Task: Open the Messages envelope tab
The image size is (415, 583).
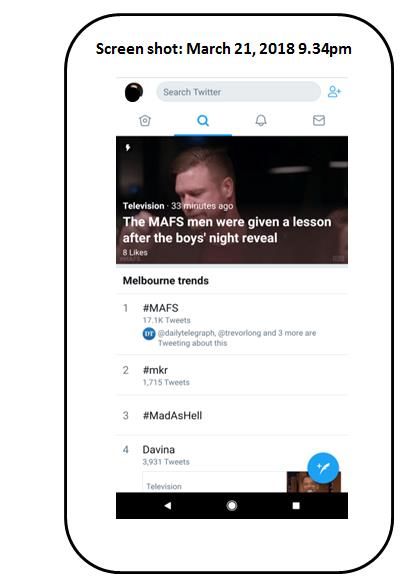Action: [x=319, y=120]
